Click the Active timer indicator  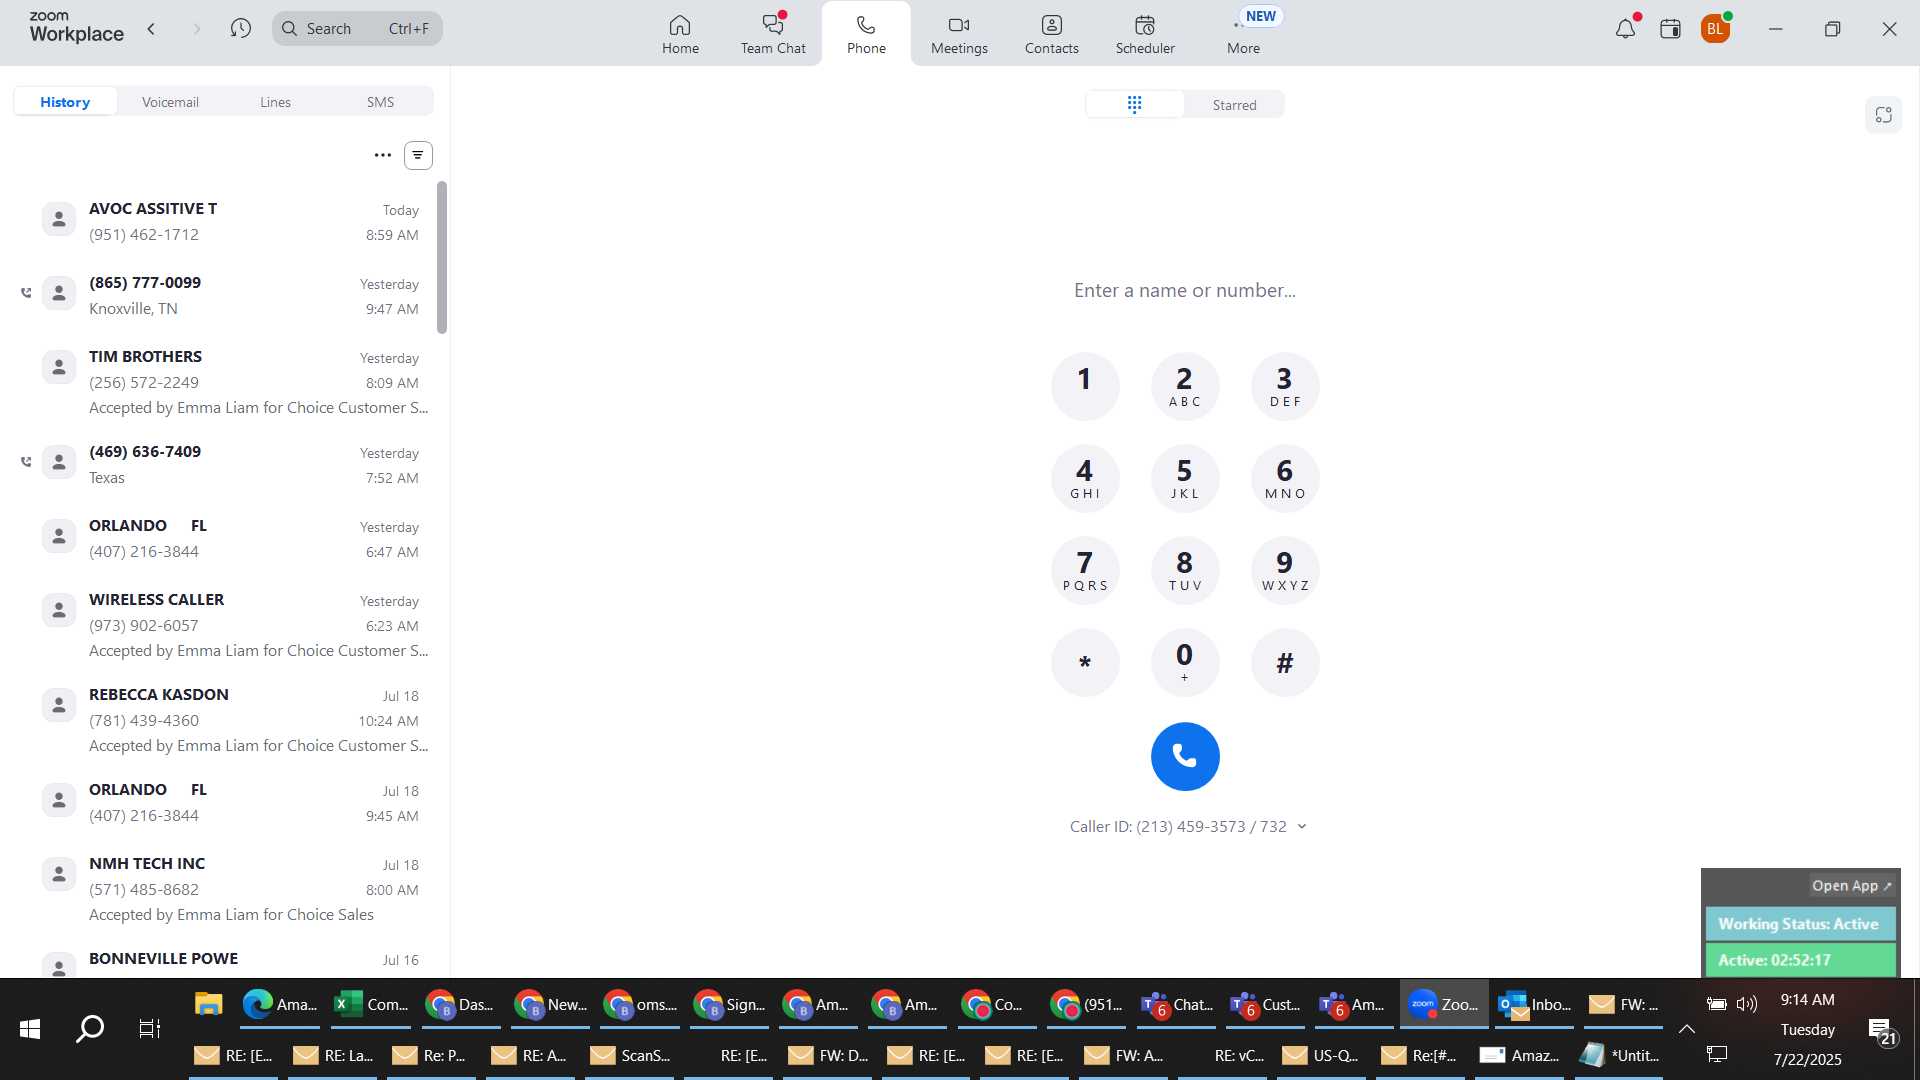tap(1799, 960)
